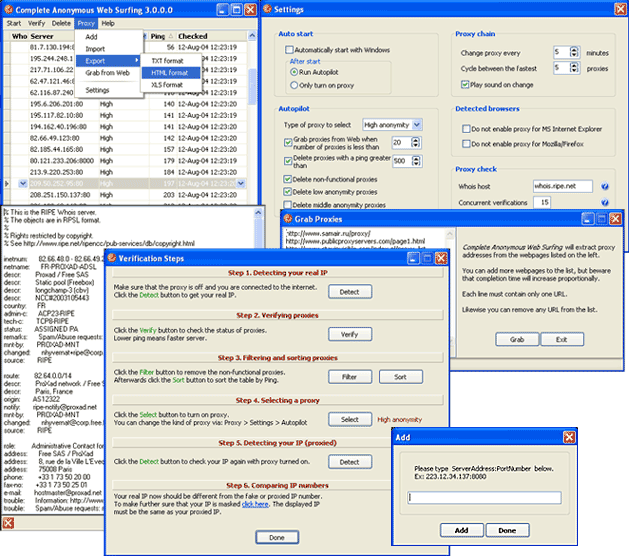This screenshot has width=629, height=556.
Task: Click Exit button in Grab Proxies
Action: click(562, 339)
